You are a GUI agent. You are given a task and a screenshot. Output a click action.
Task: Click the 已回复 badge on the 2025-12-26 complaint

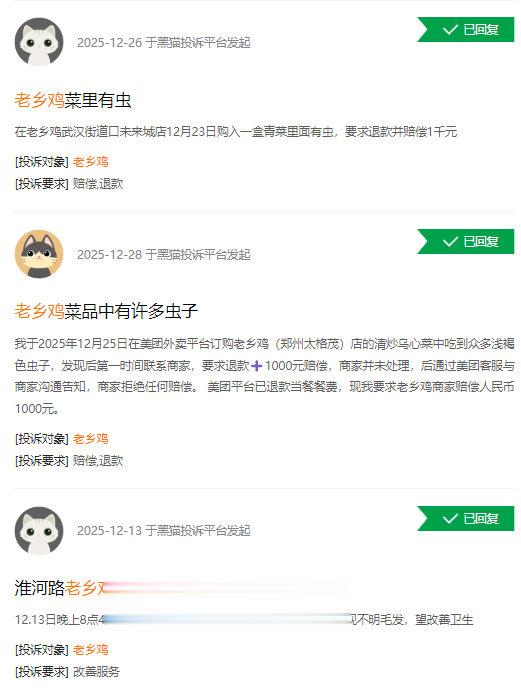466,30
